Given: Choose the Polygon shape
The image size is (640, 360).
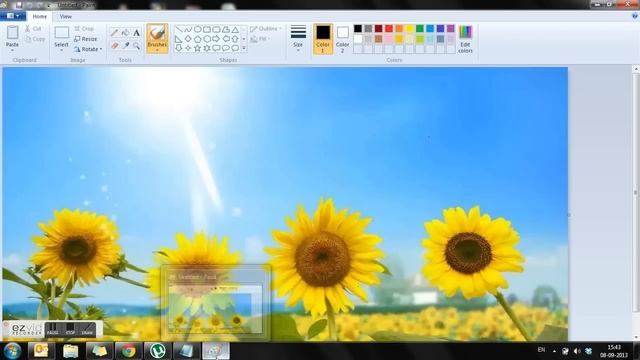Looking at the screenshot, I should click(226, 29).
